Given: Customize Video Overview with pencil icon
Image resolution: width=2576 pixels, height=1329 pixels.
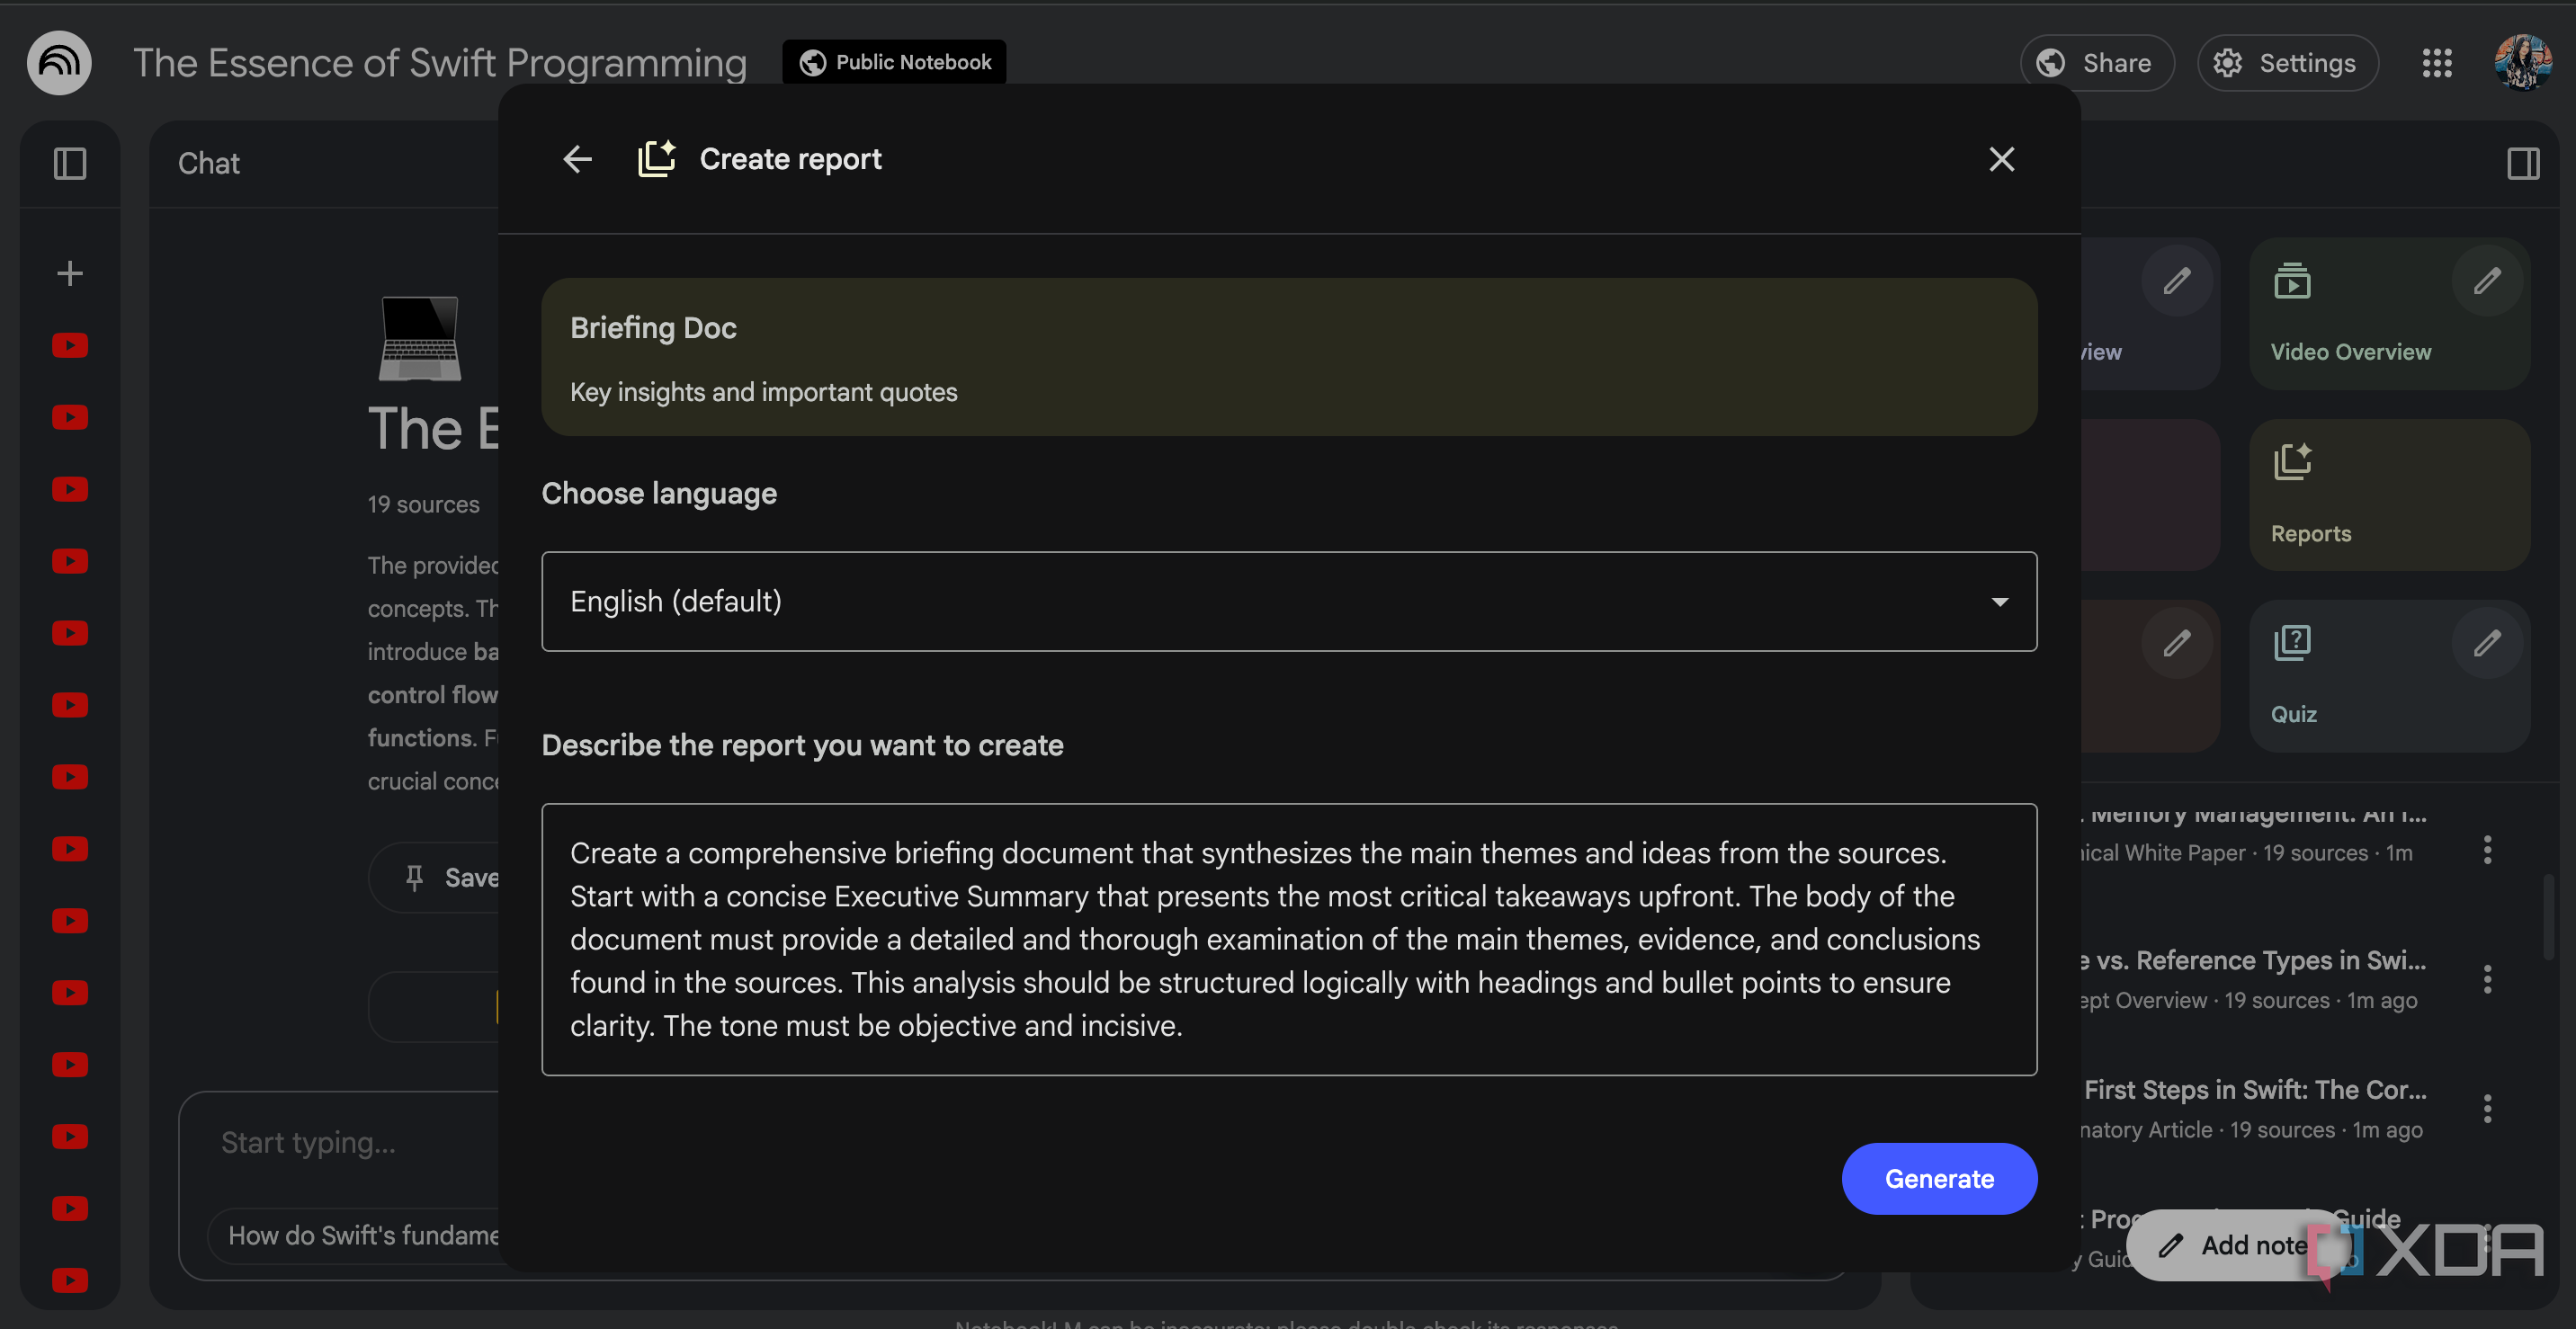Looking at the screenshot, I should coord(2487,281).
